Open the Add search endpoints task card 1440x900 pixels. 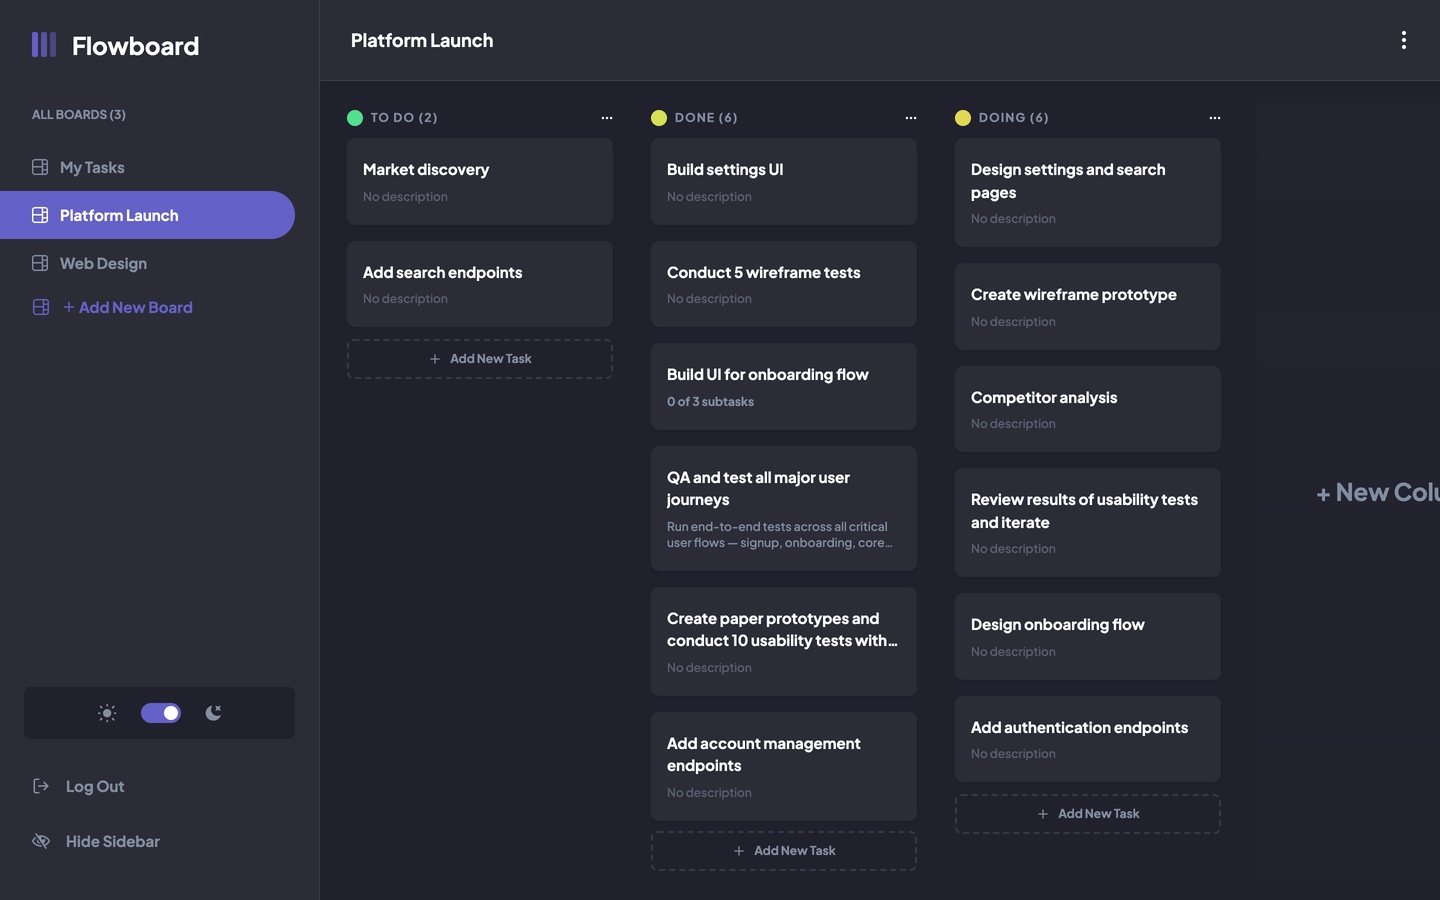(480, 284)
